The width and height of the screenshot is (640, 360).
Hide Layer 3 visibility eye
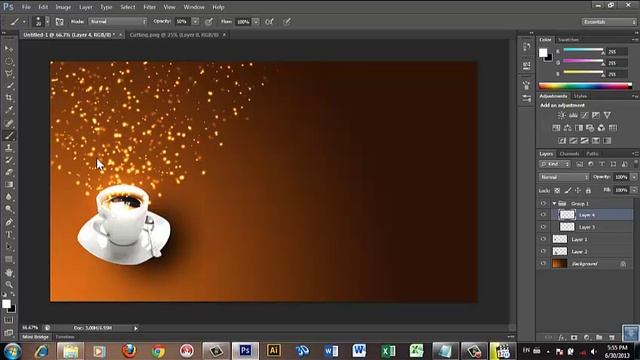pos(543,227)
